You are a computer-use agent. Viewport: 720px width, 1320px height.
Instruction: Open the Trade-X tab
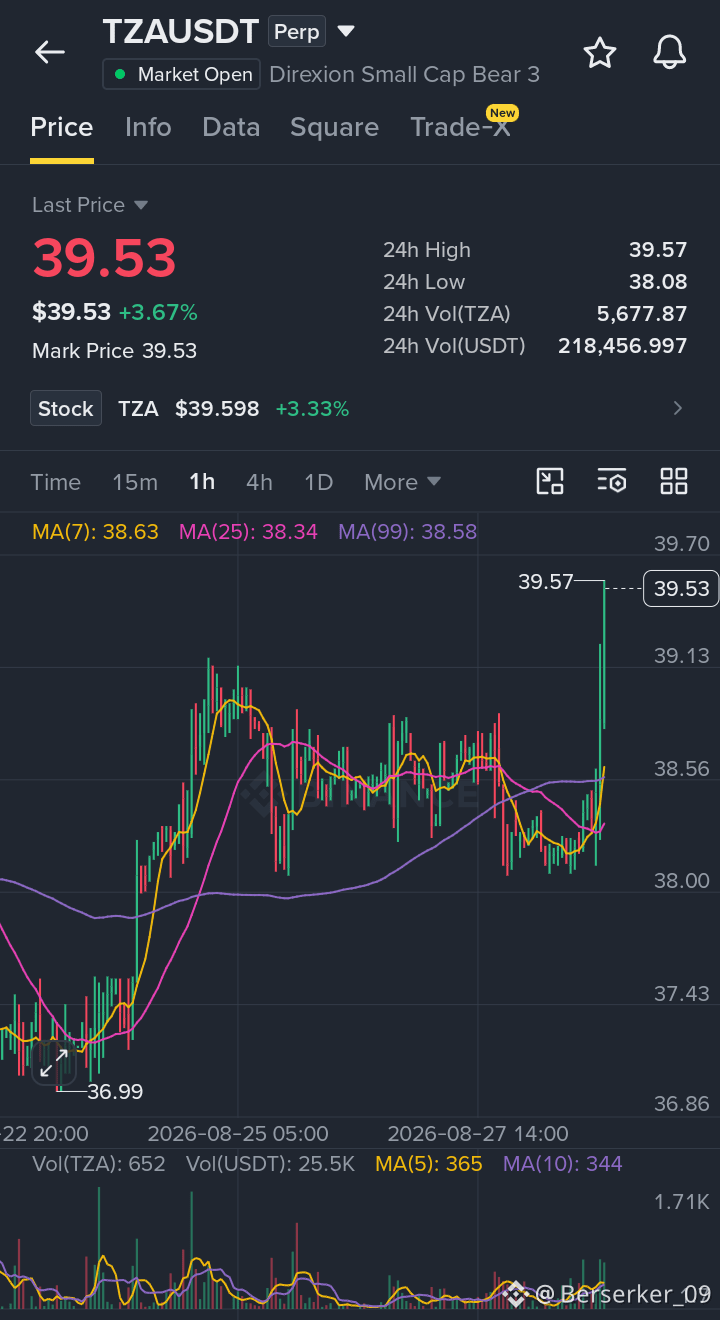tap(461, 127)
